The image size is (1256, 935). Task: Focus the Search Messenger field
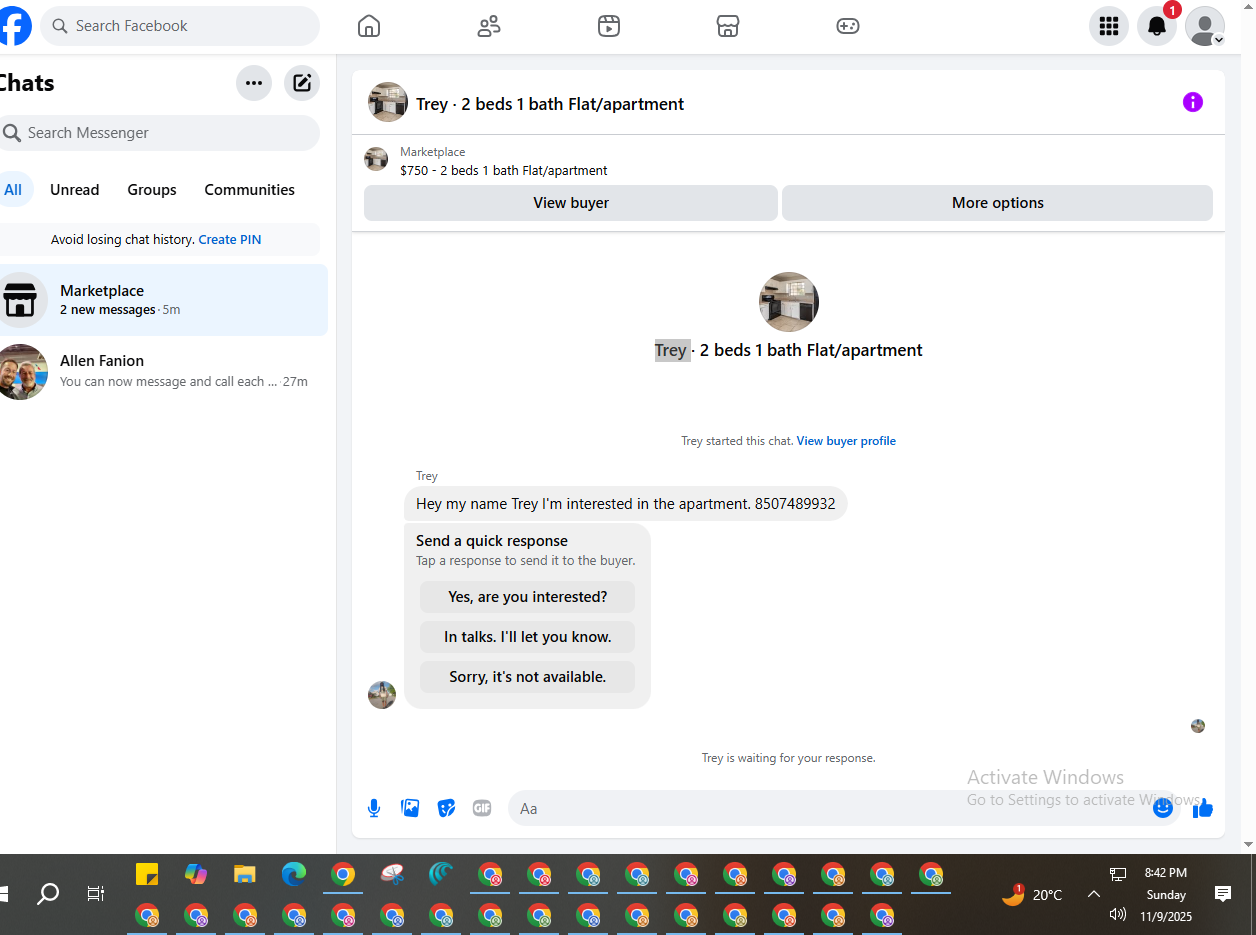pos(158,133)
